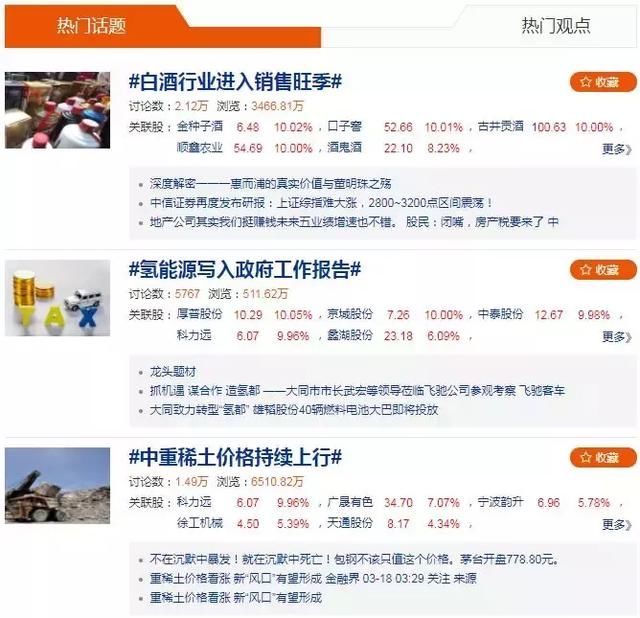Screen dimensions: 640x618
Task: Open stock 广晟有色
Action: pyautogui.click(x=350, y=502)
